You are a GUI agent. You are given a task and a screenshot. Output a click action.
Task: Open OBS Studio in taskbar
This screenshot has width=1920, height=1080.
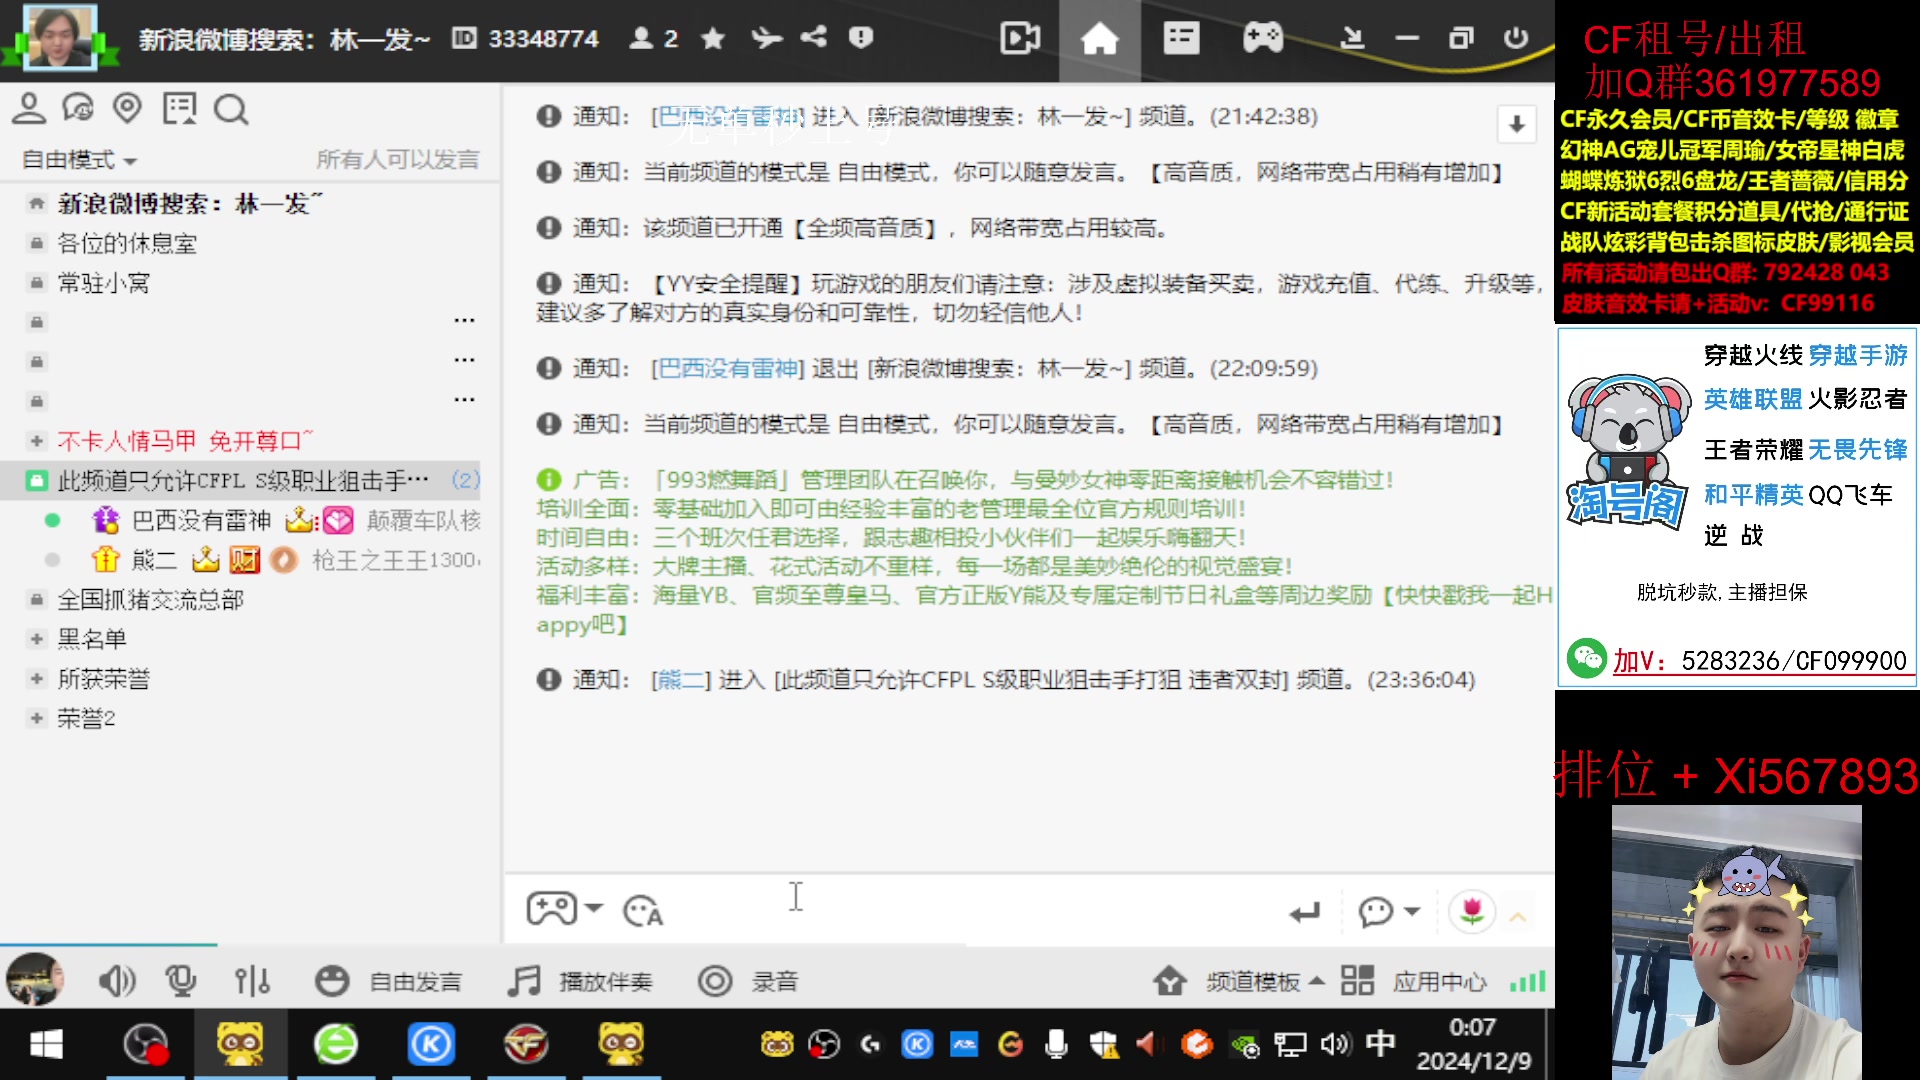[145, 1045]
